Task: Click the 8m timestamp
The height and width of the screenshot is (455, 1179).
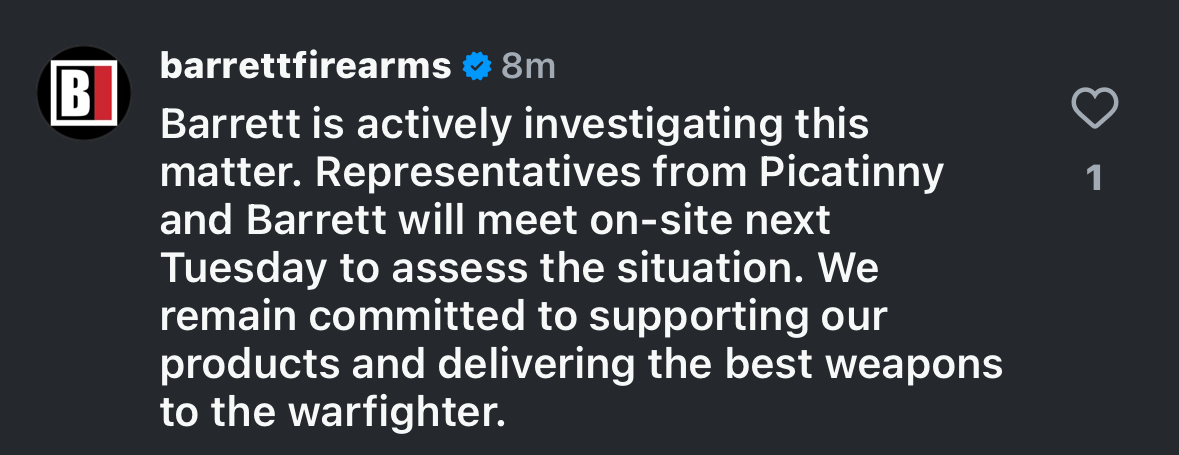Action: [x=527, y=67]
